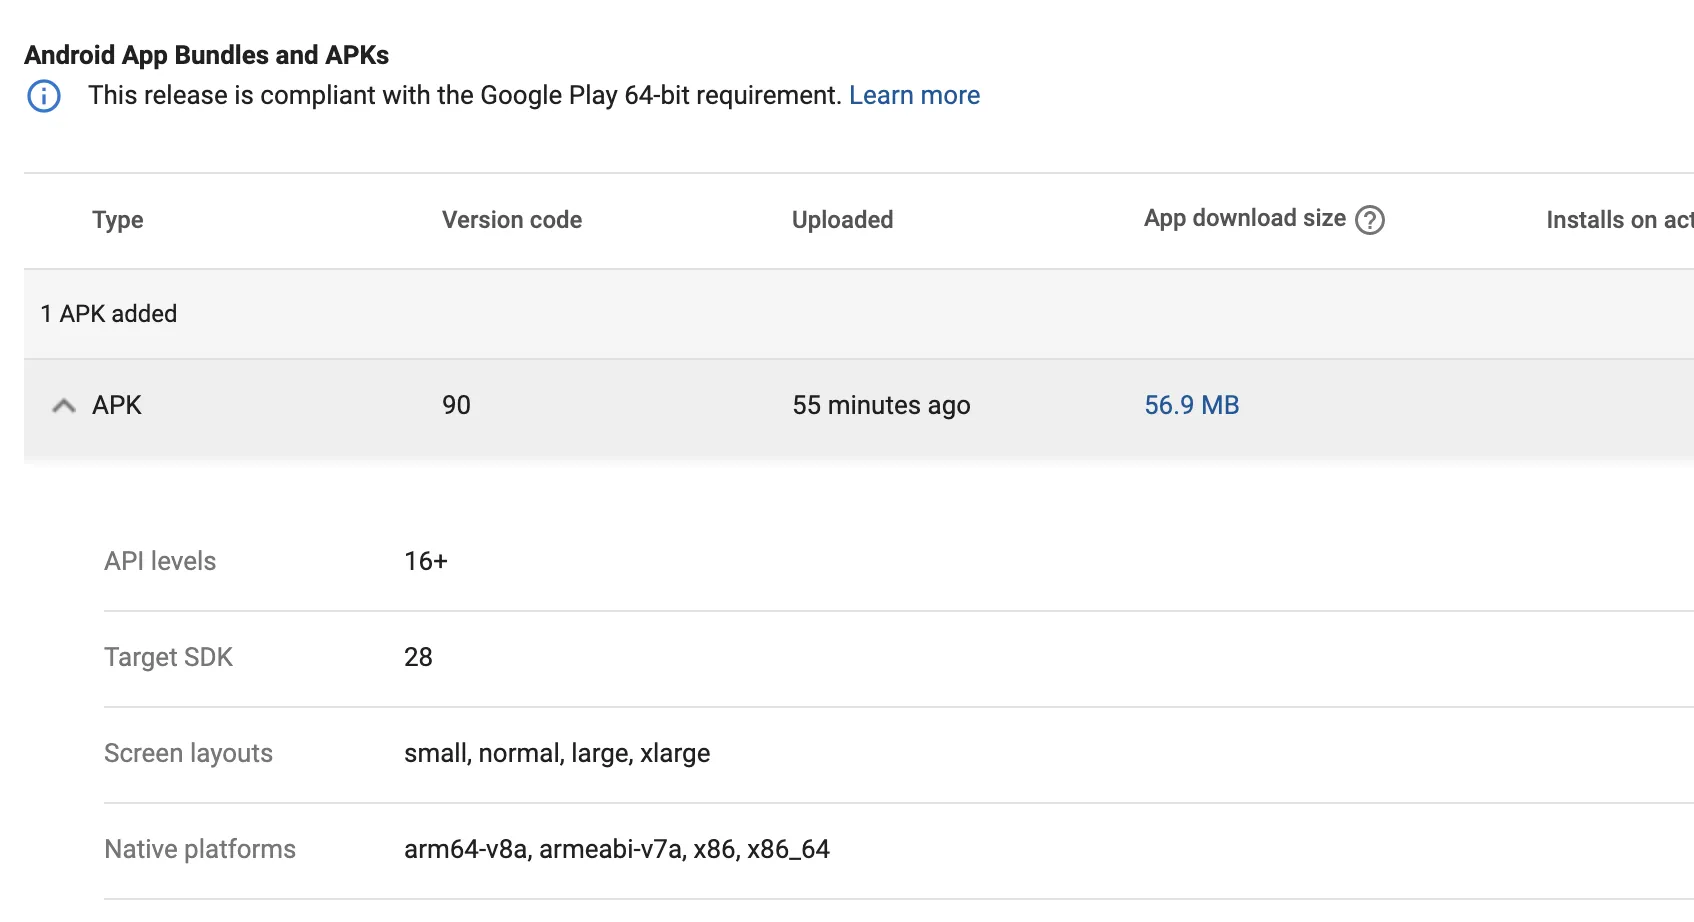Click the Target SDK label
1694x922 pixels.
click(x=168, y=657)
